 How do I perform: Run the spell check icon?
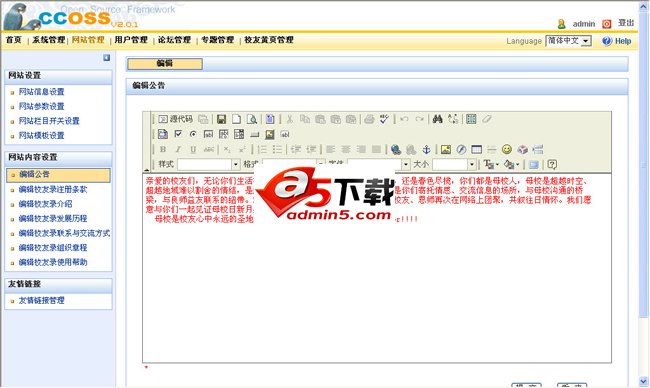point(384,119)
